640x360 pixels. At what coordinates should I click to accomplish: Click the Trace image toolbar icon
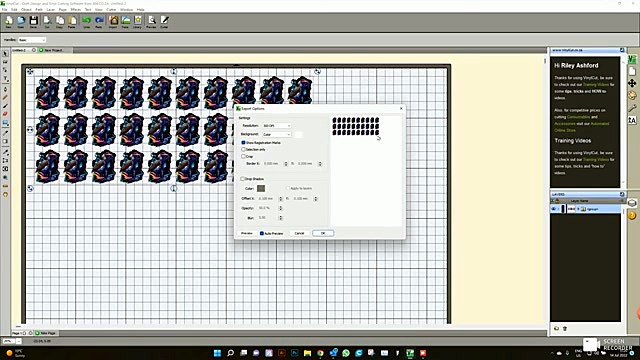pyautogui.click(x=126, y=22)
